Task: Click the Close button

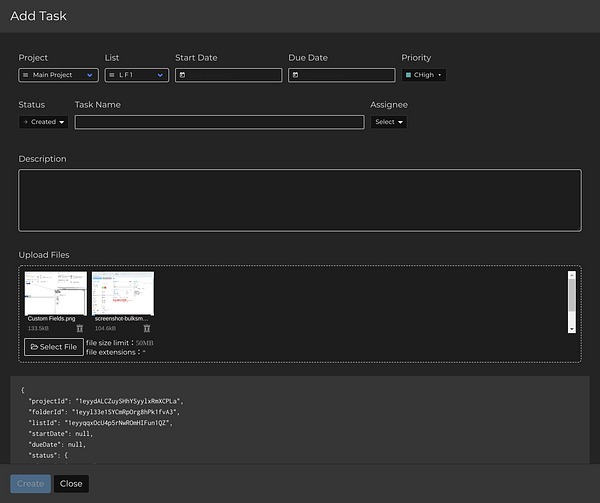Action: 71,484
